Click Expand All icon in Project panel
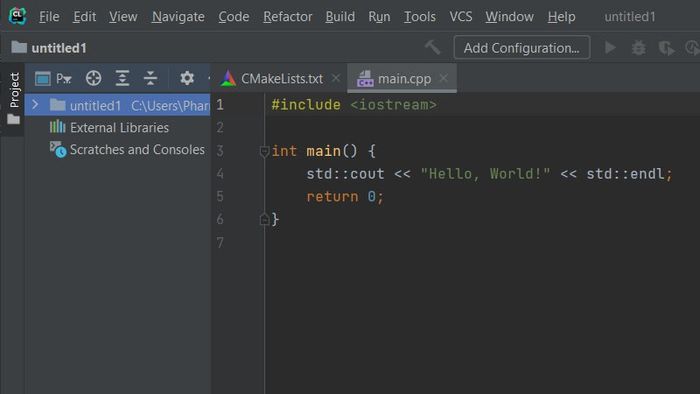700x394 pixels. point(122,78)
